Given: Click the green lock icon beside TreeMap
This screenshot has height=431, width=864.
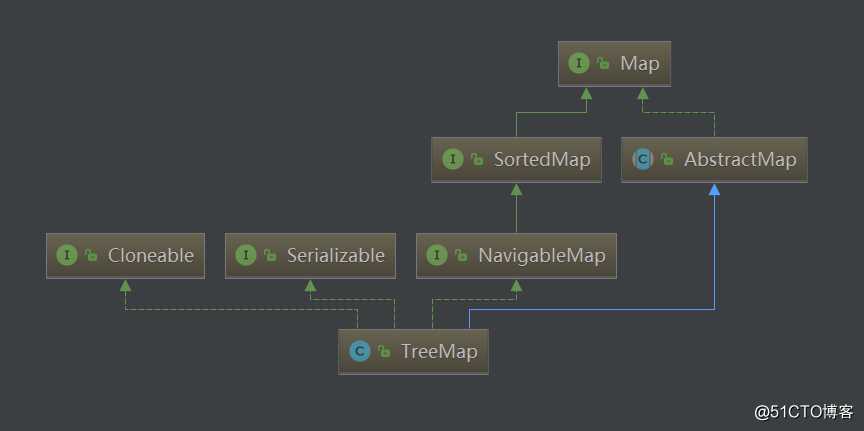Looking at the screenshot, I should pos(384,351).
